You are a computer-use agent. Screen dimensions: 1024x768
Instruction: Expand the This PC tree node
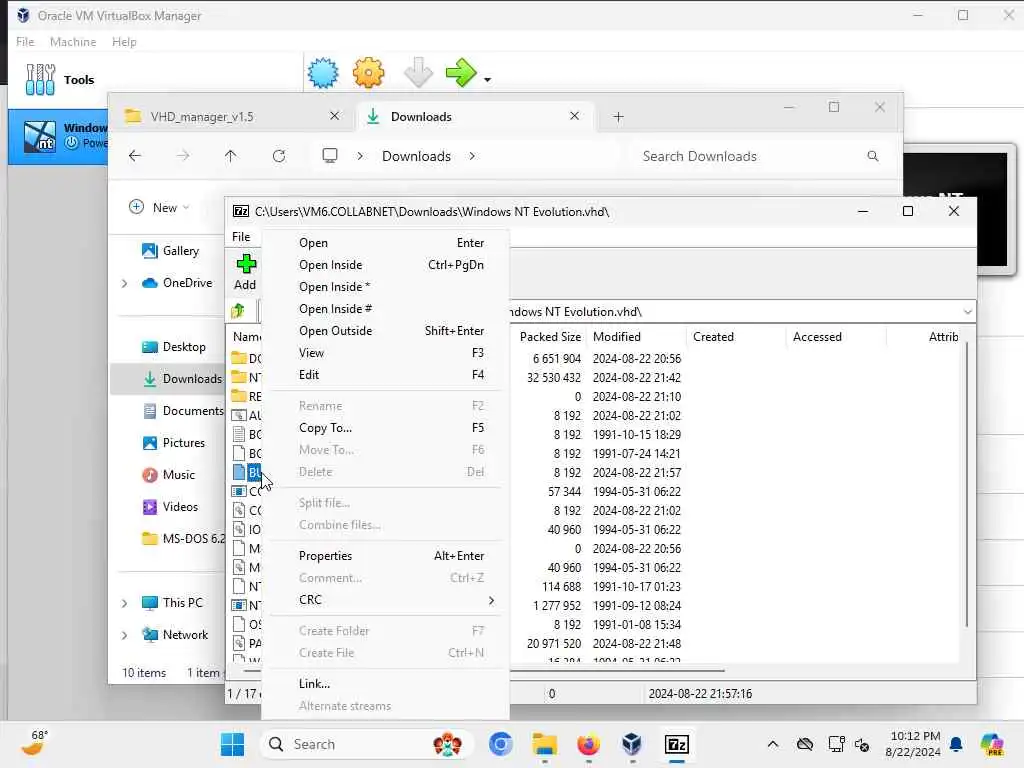tap(124, 603)
